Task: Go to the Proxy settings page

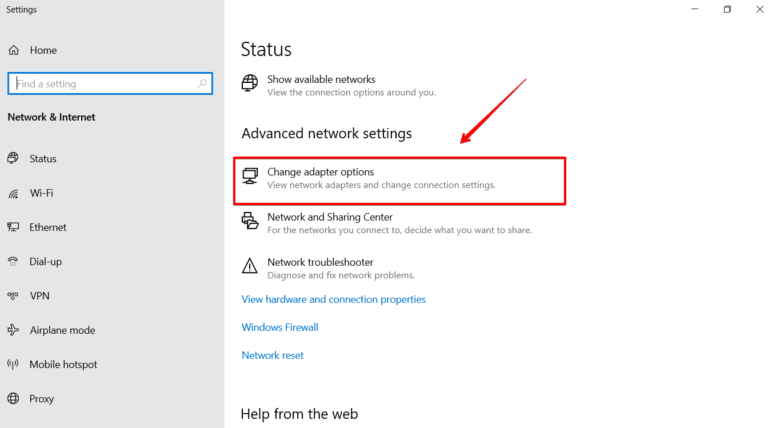Action: pos(42,398)
